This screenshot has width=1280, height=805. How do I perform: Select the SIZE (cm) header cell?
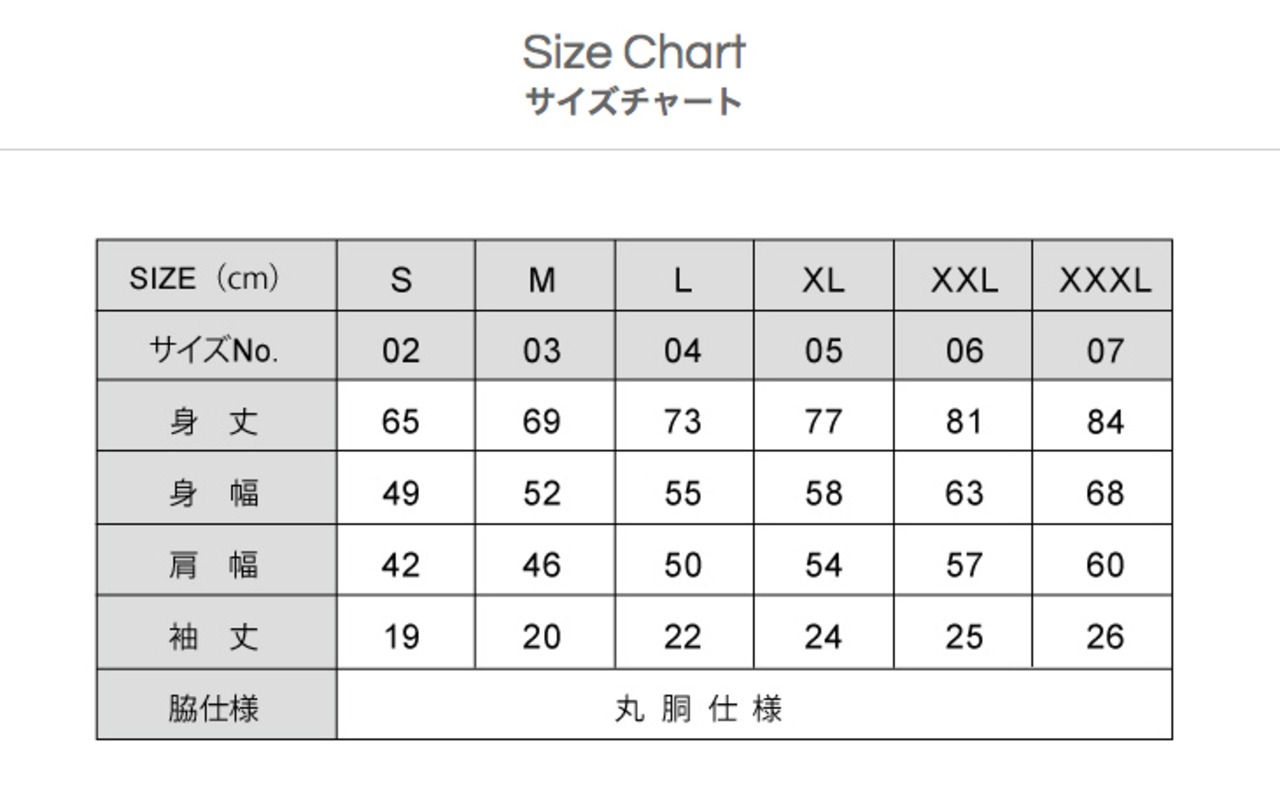205,278
